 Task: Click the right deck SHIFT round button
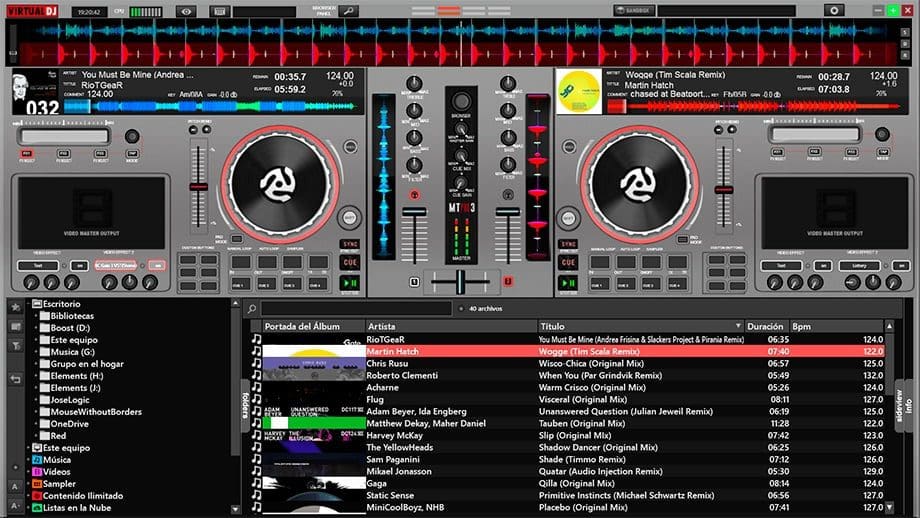[569, 218]
